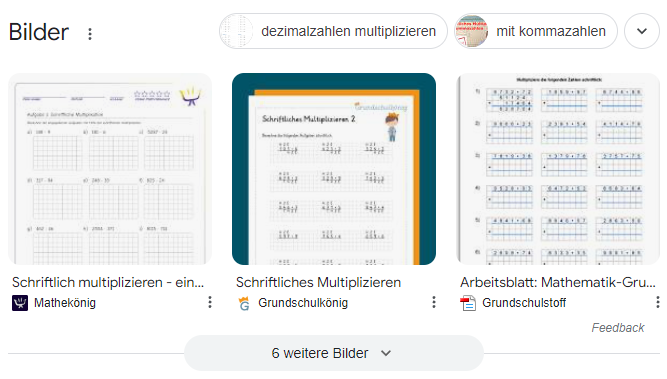Open the Mathekönig worksheet thumbnail
The image size is (667, 379).
pos(110,169)
